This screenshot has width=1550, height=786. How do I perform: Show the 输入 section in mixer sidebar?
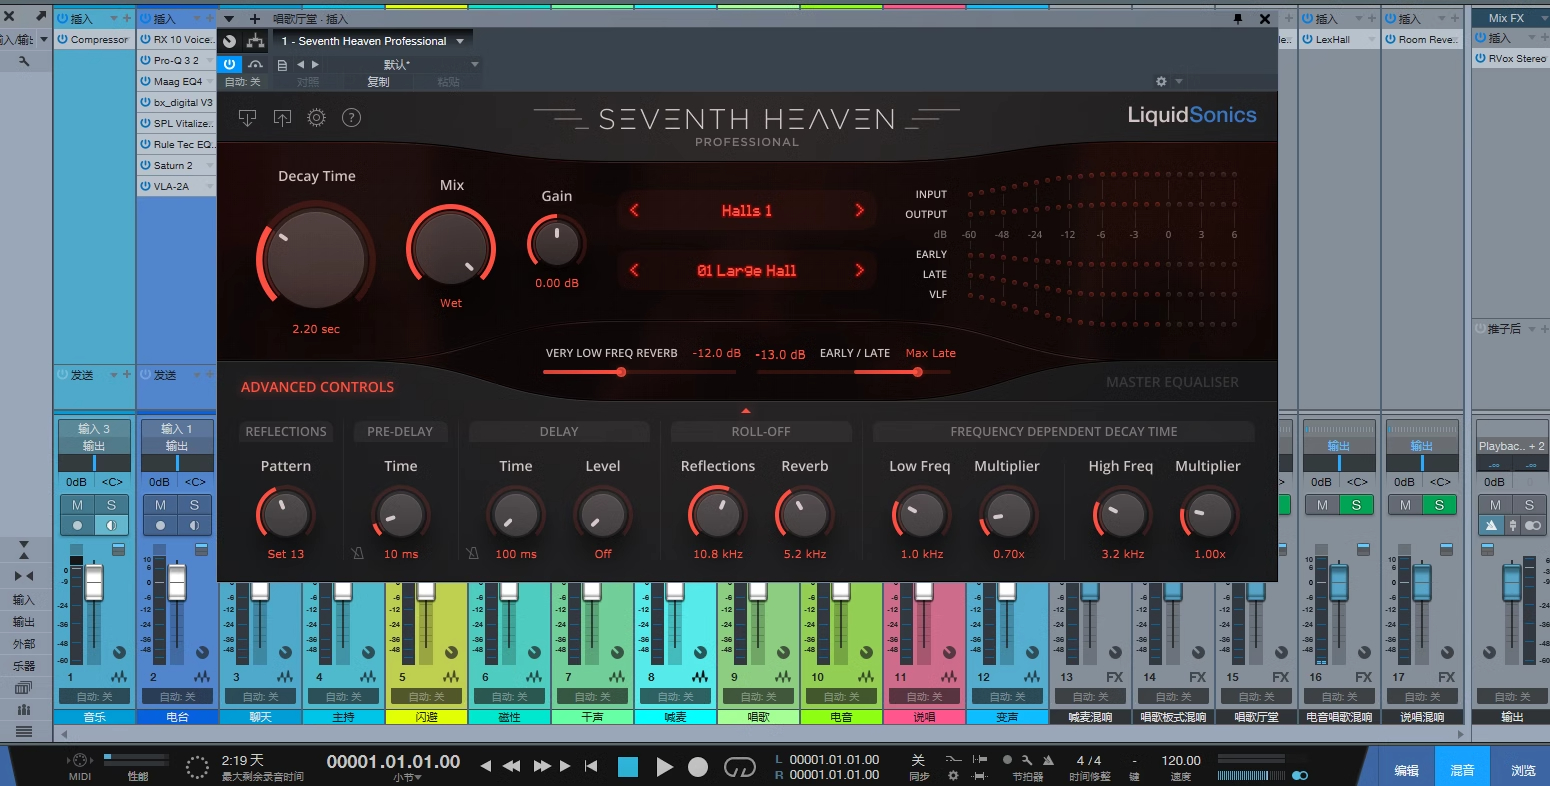coord(24,600)
